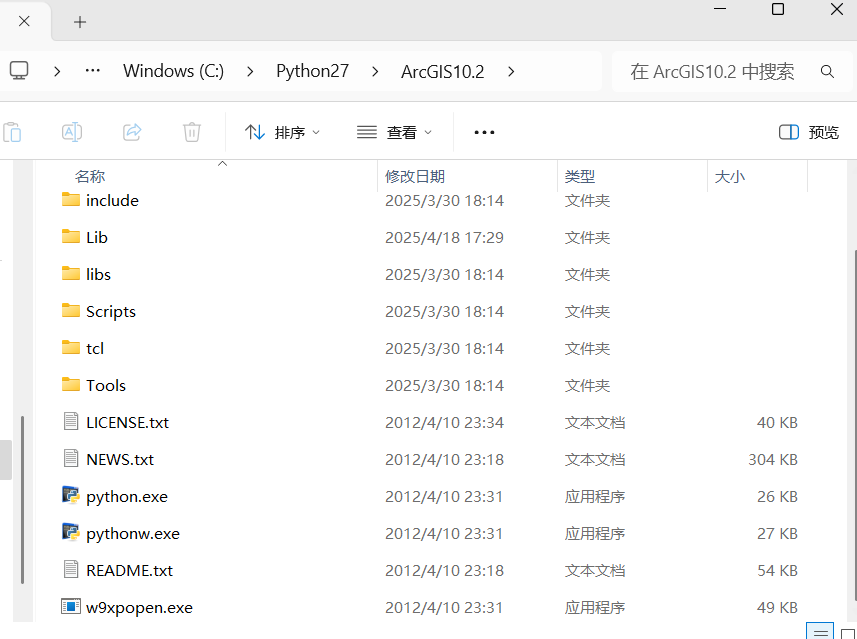Close the current File Explorer tab
This screenshot has width=857, height=639.
point(24,22)
